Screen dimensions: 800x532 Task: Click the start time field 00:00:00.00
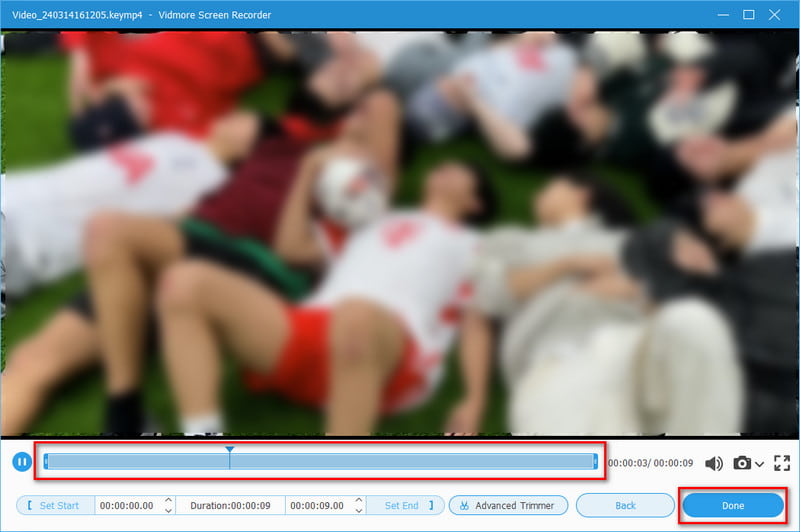pos(127,505)
